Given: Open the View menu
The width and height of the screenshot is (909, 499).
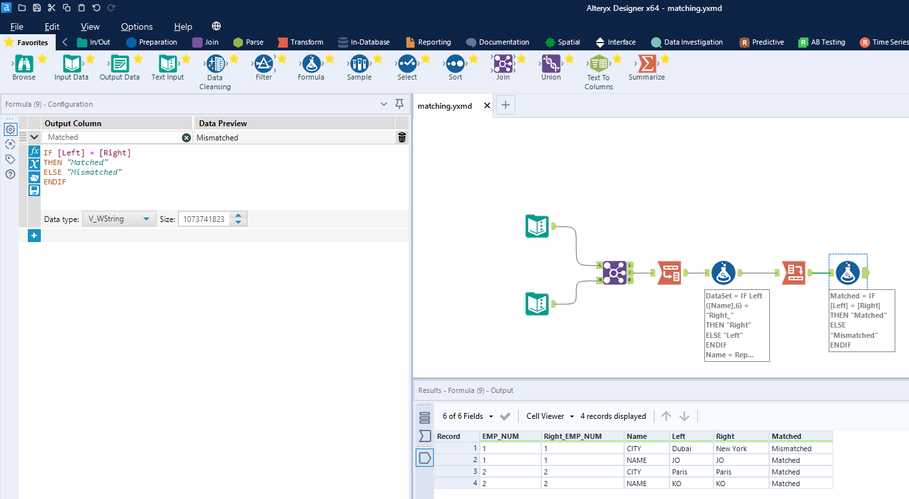Looking at the screenshot, I should click(x=90, y=27).
